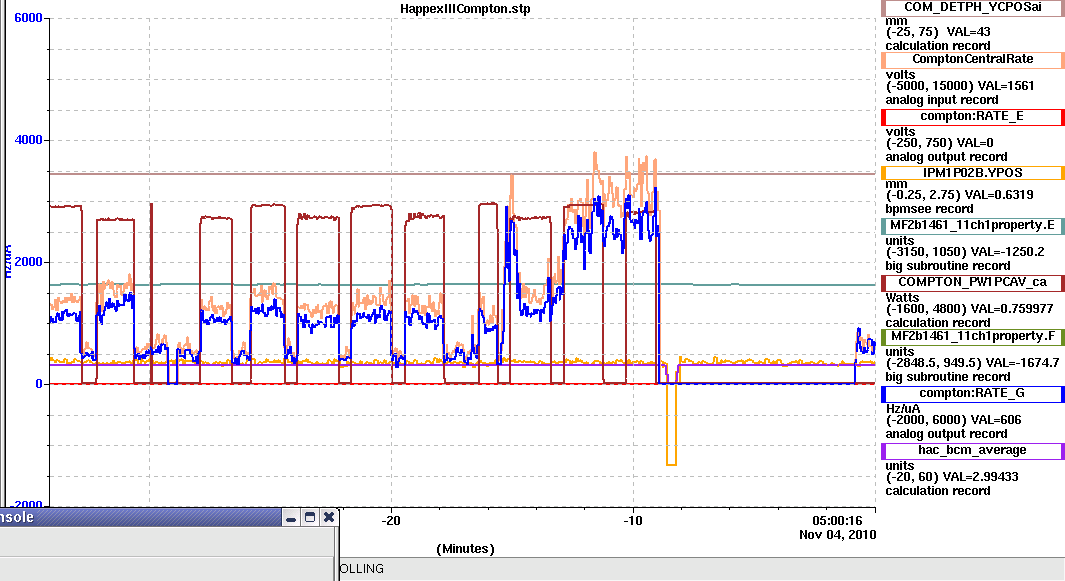Click the 0 y-axis label
The image size is (1065, 581).
pos(39,383)
